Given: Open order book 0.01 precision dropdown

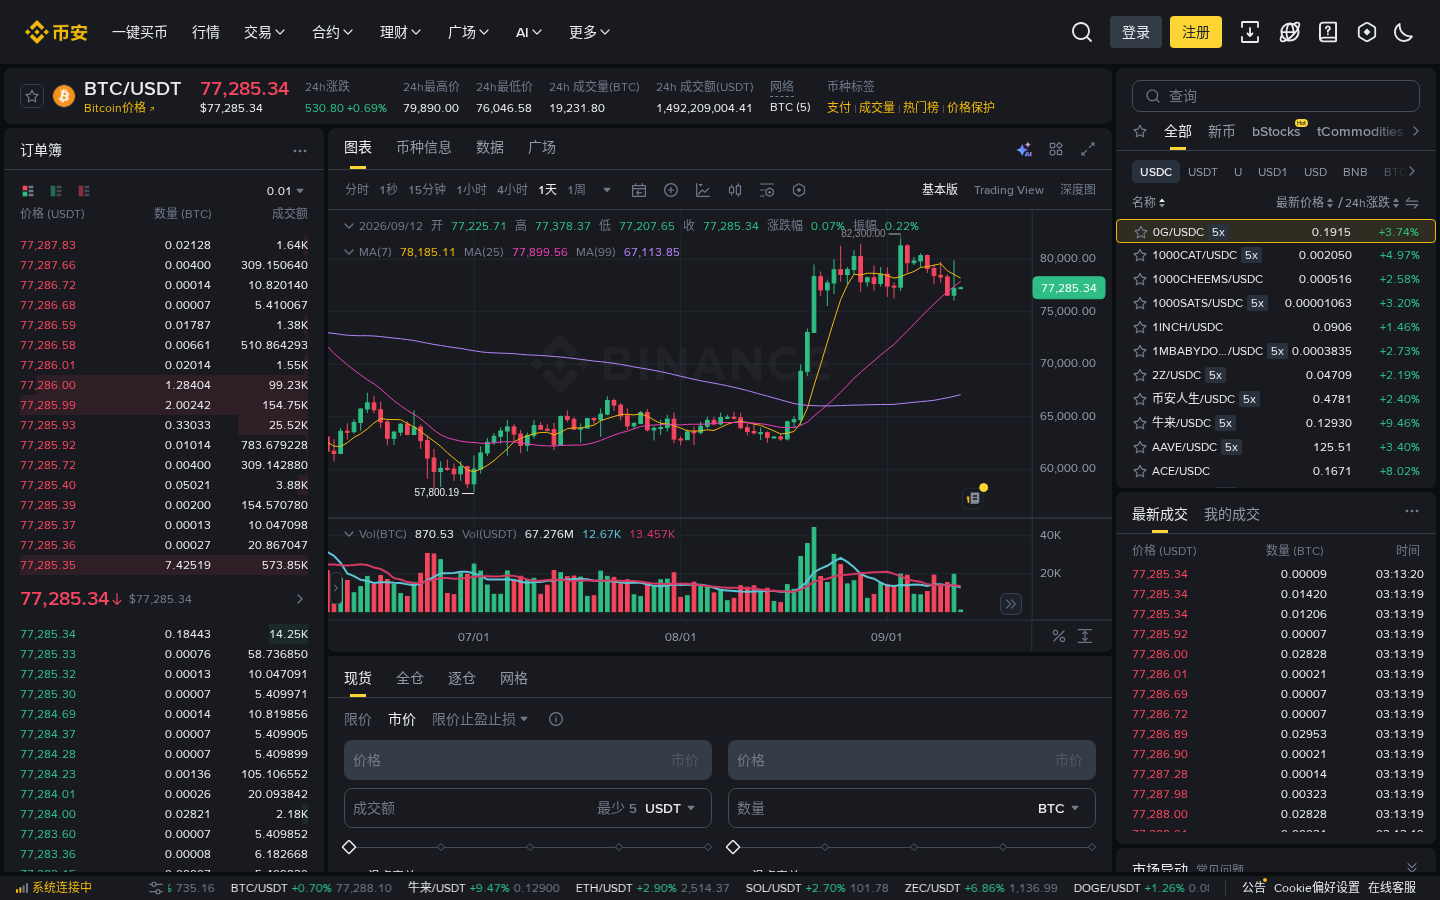Looking at the screenshot, I should tap(285, 191).
